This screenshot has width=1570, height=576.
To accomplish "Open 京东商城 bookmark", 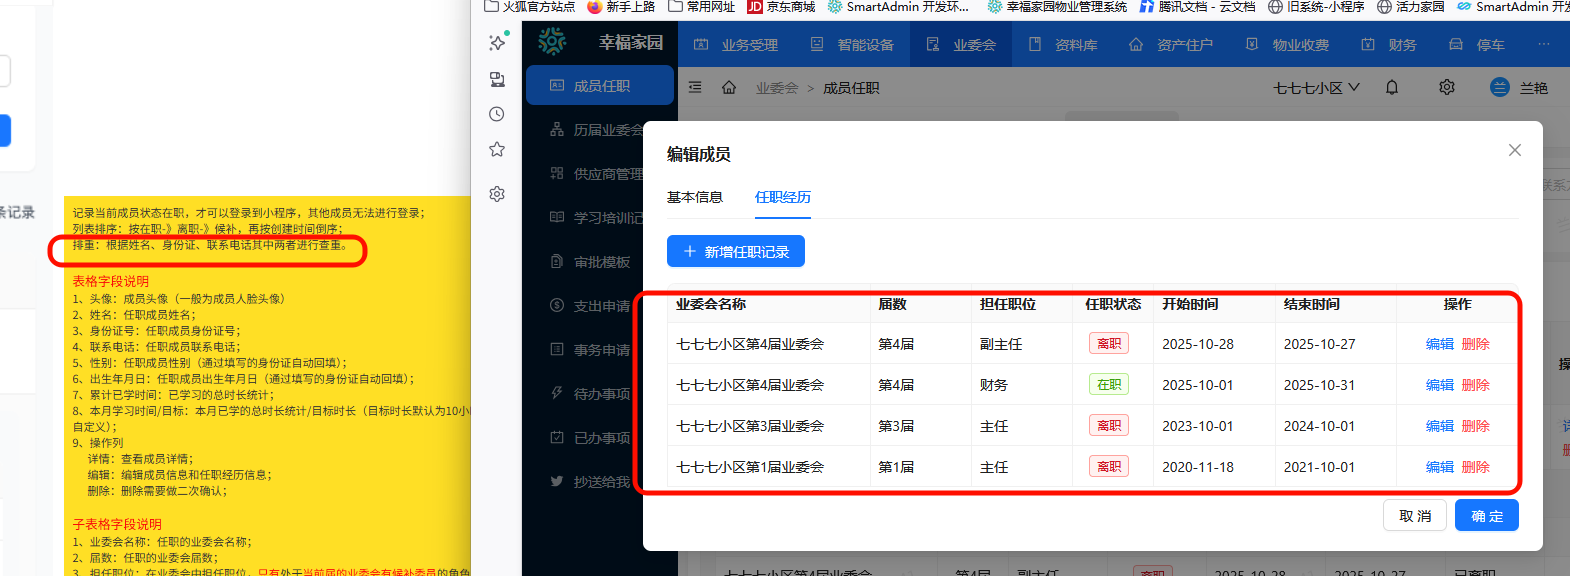I will pyautogui.click(x=781, y=7).
